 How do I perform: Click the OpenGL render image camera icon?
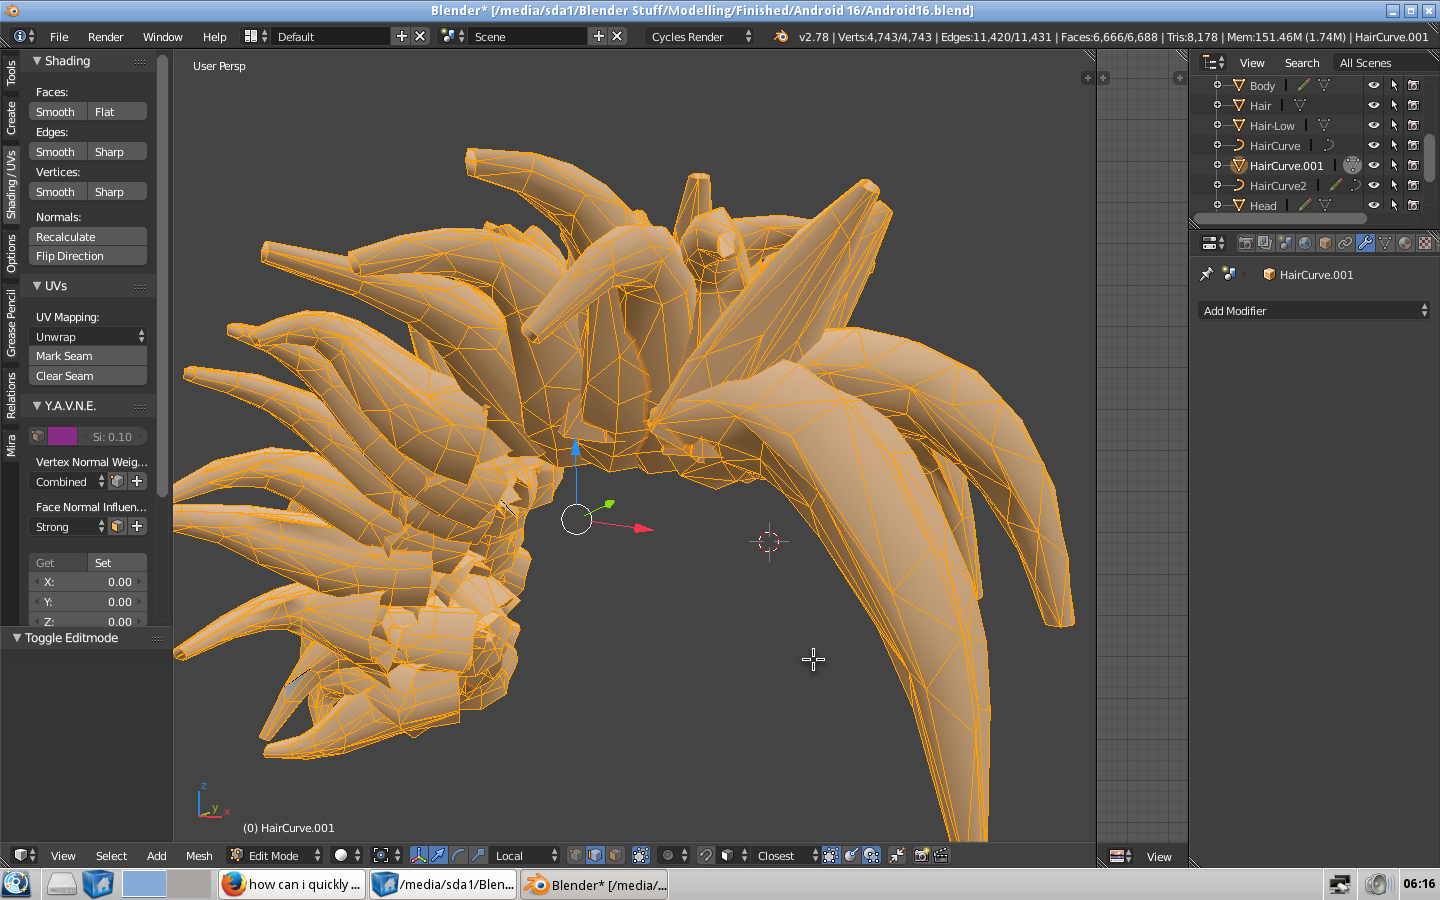[922, 855]
